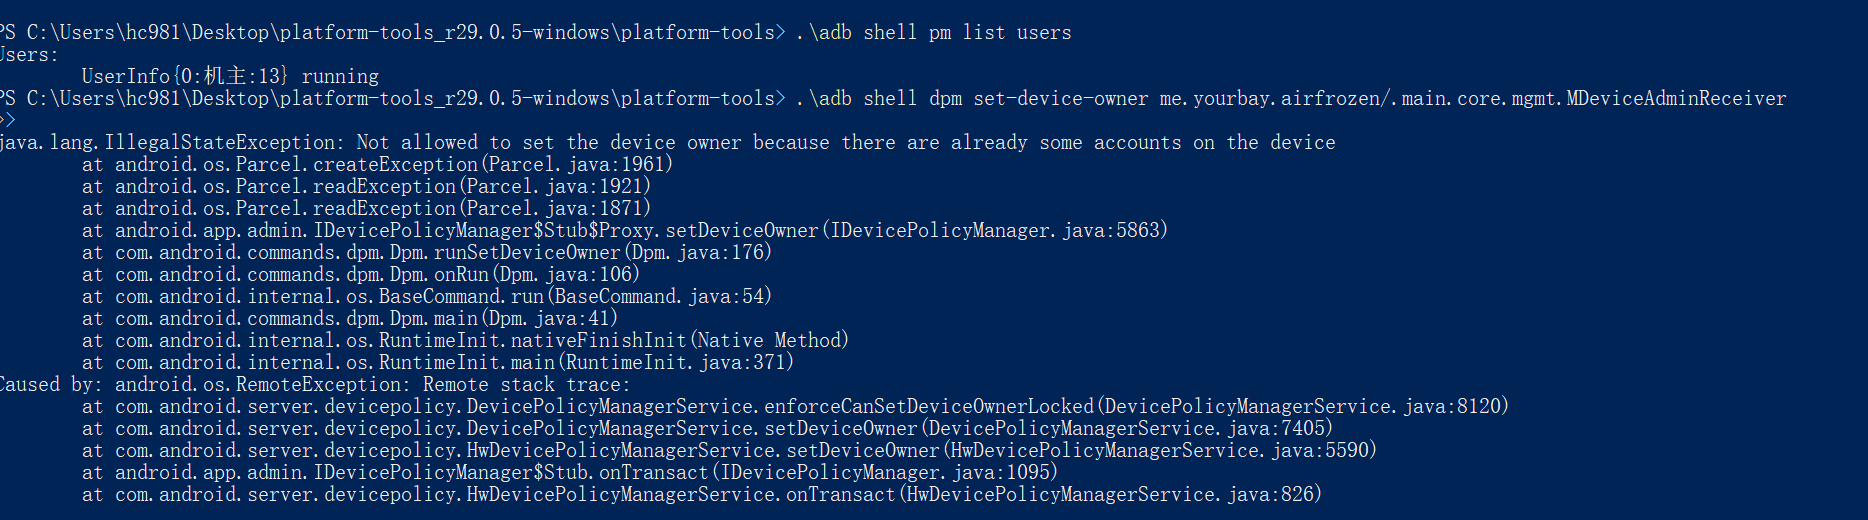Click the 'Caused by: android.os.RemoteException' line
Screen dimensions: 1868x520
tap(314, 385)
